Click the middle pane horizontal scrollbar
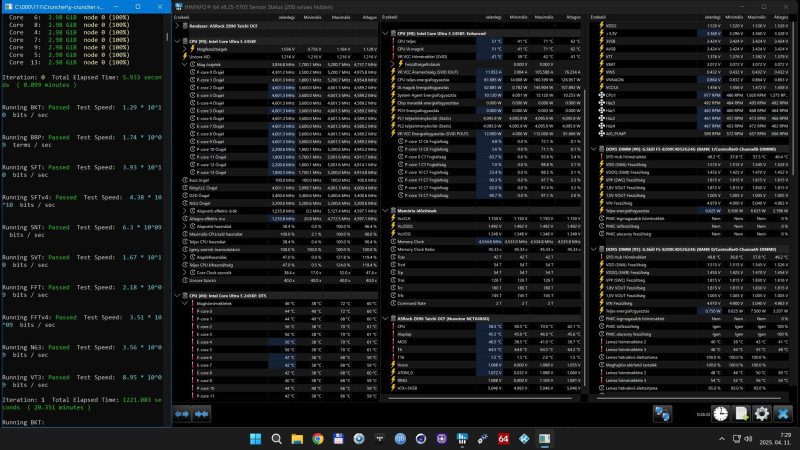Image resolution: width=800 pixels, height=450 pixels. [x=481, y=398]
